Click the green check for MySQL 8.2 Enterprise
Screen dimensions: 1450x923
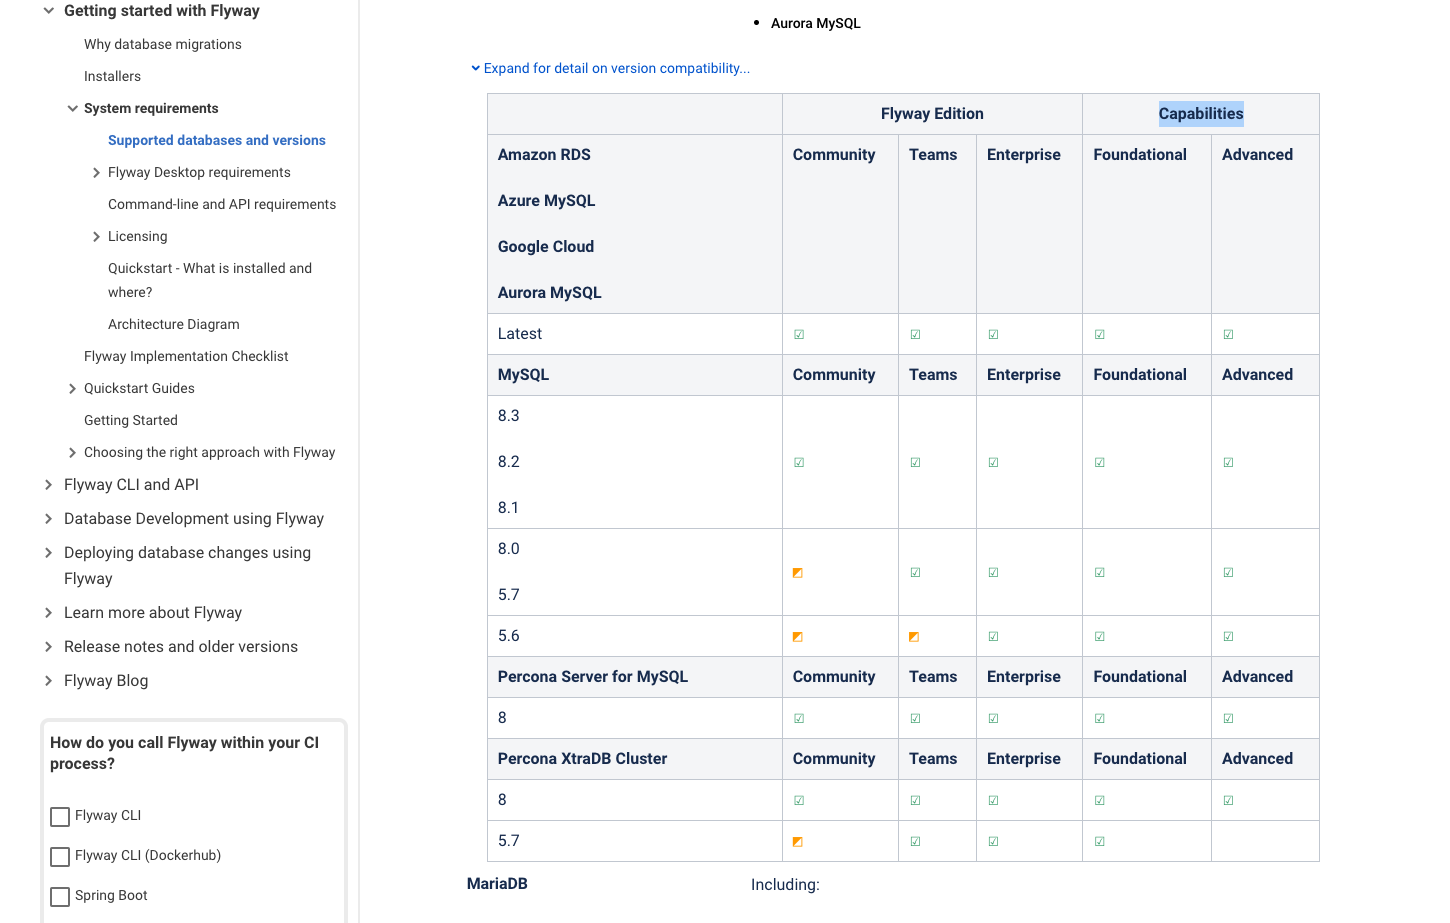click(993, 463)
